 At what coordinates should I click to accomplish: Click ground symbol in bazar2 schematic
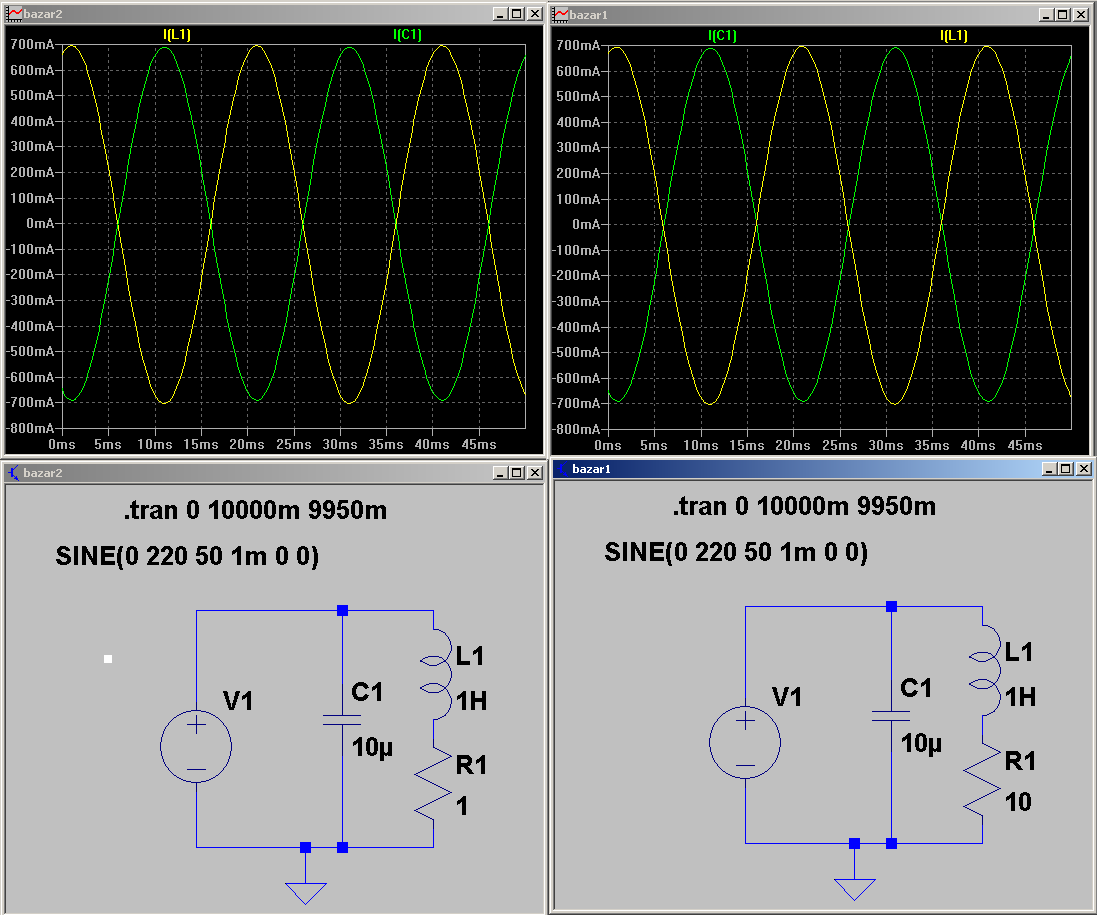pyautogui.click(x=305, y=891)
